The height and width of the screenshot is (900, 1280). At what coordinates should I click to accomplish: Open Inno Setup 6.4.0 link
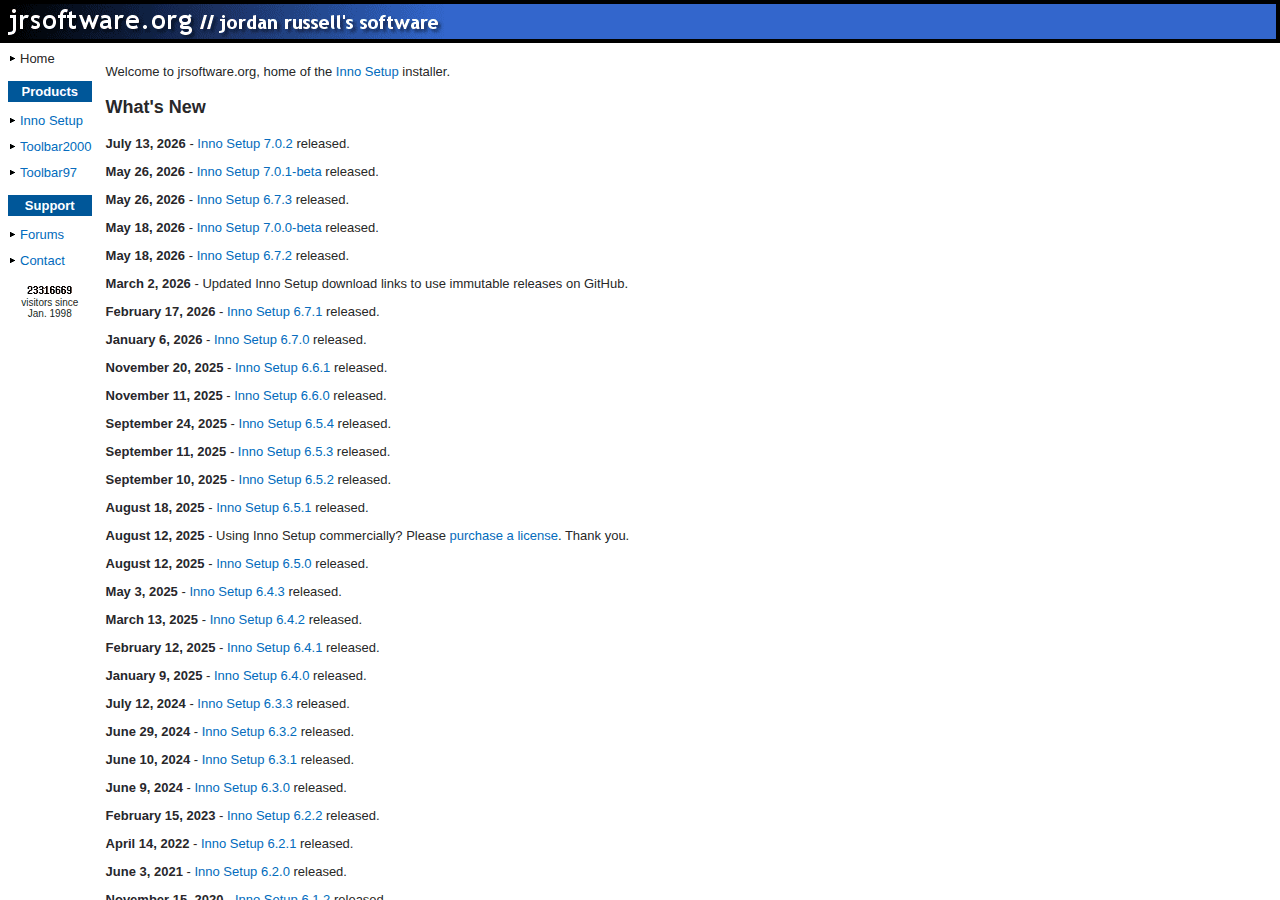point(262,676)
